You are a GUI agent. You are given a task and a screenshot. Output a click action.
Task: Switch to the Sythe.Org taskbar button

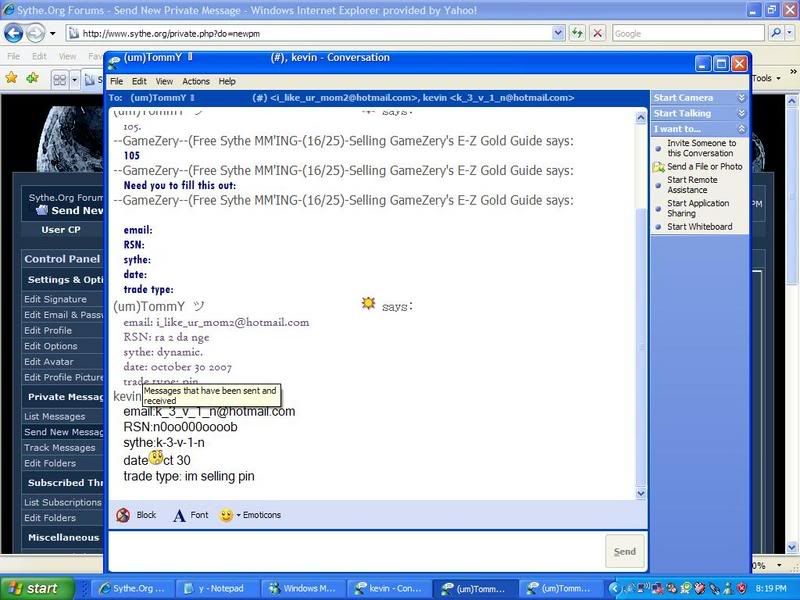[134, 589]
